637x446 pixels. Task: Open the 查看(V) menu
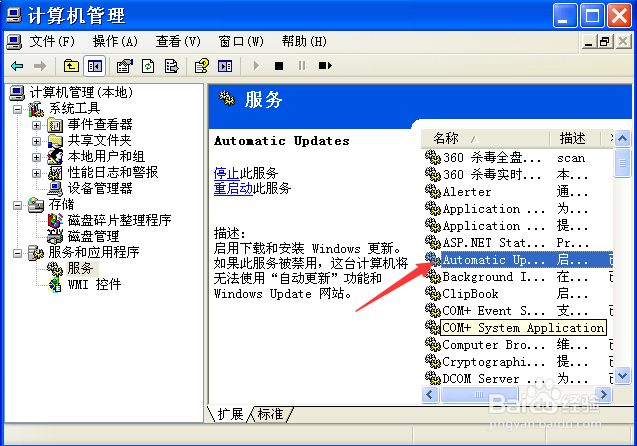[x=178, y=41]
